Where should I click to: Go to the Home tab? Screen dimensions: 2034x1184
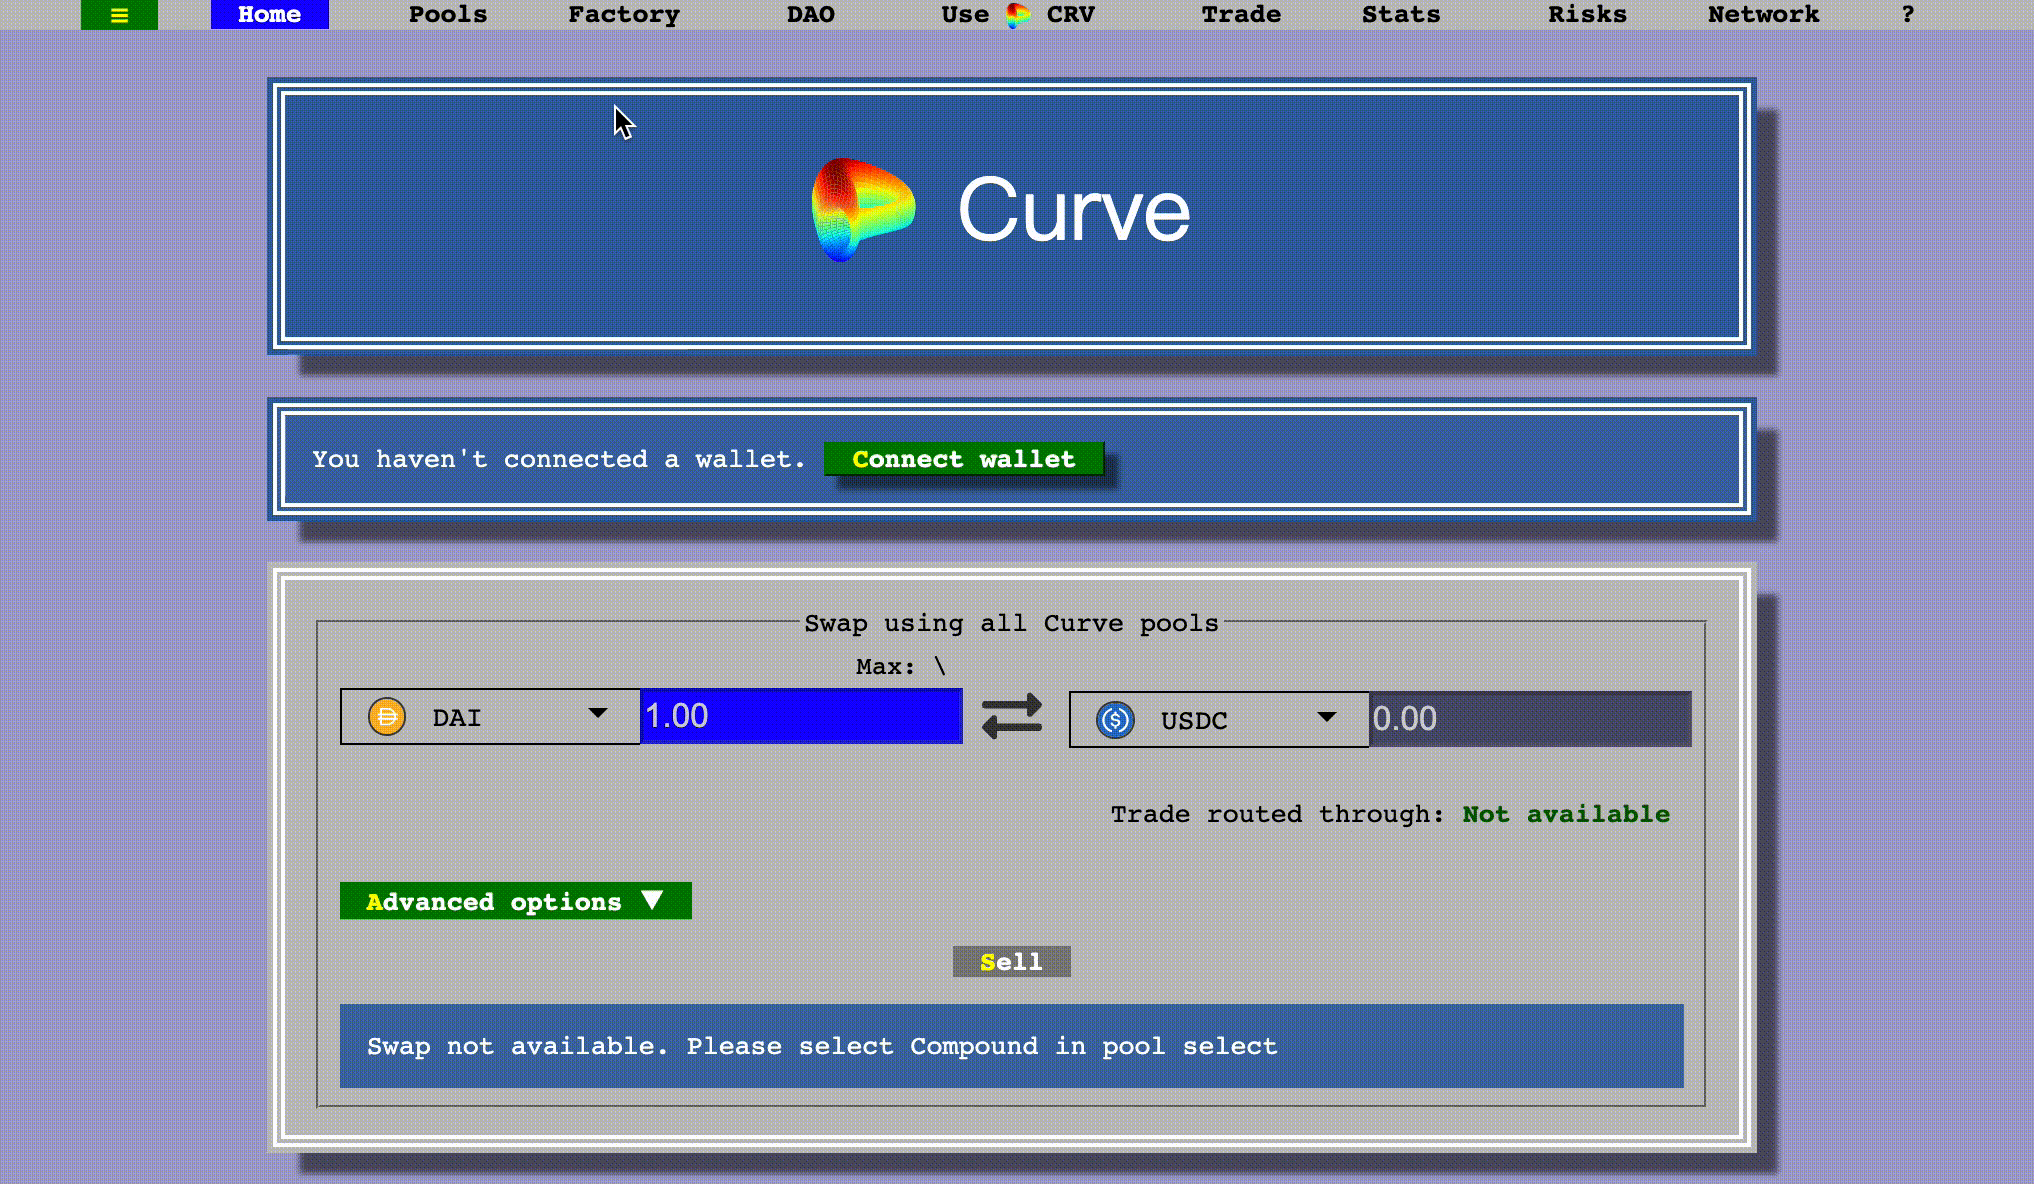[269, 15]
